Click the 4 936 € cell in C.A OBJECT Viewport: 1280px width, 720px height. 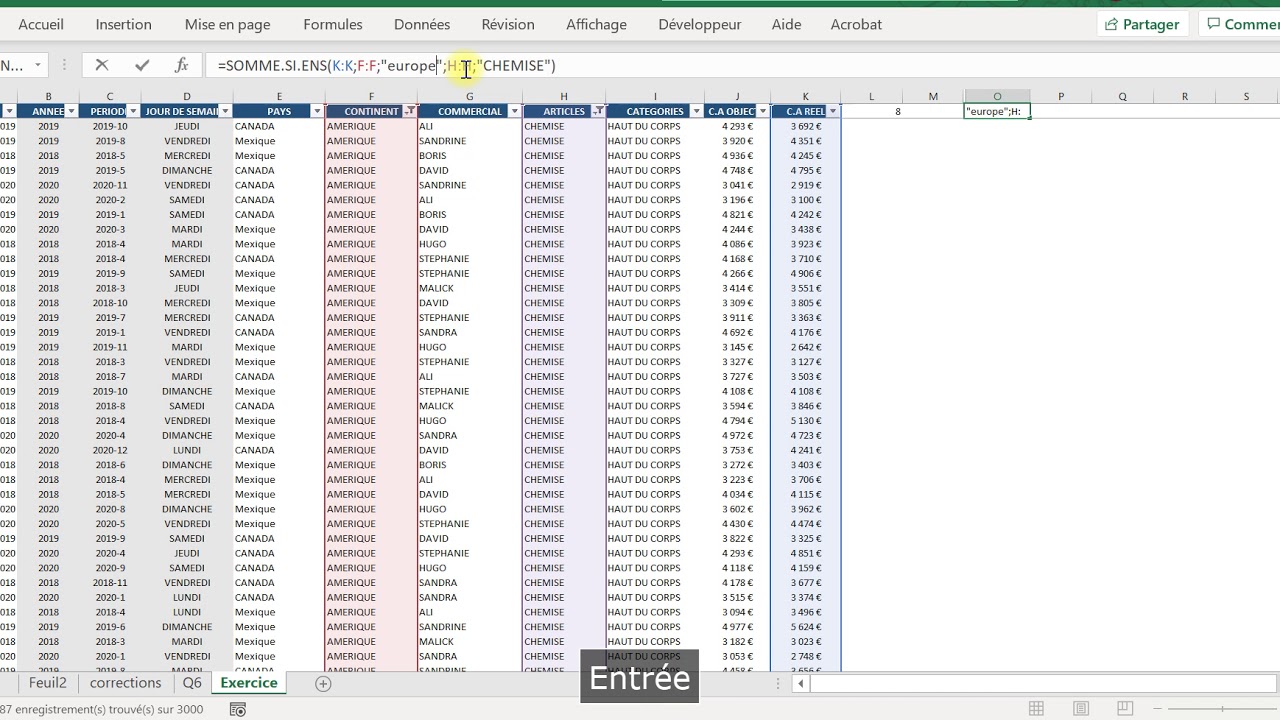coord(737,156)
